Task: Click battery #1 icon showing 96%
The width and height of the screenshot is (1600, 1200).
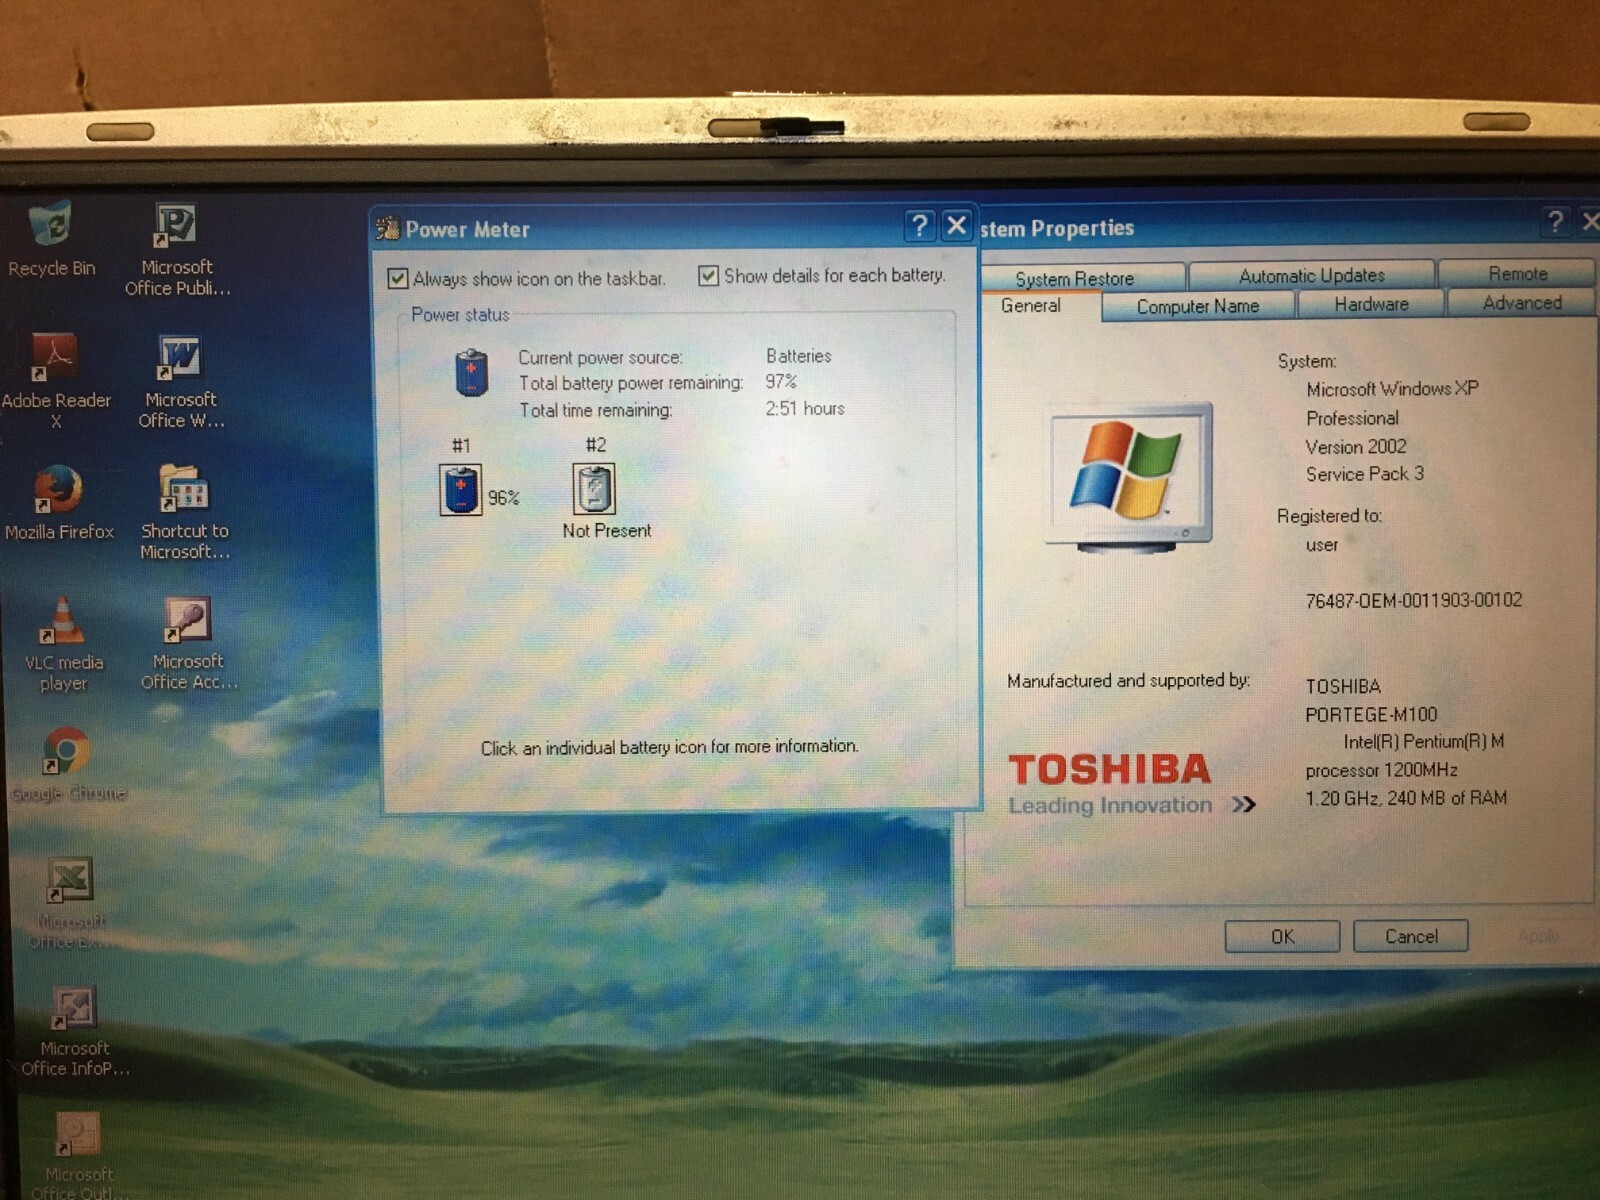Action: pyautogui.click(x=461, y=491)
